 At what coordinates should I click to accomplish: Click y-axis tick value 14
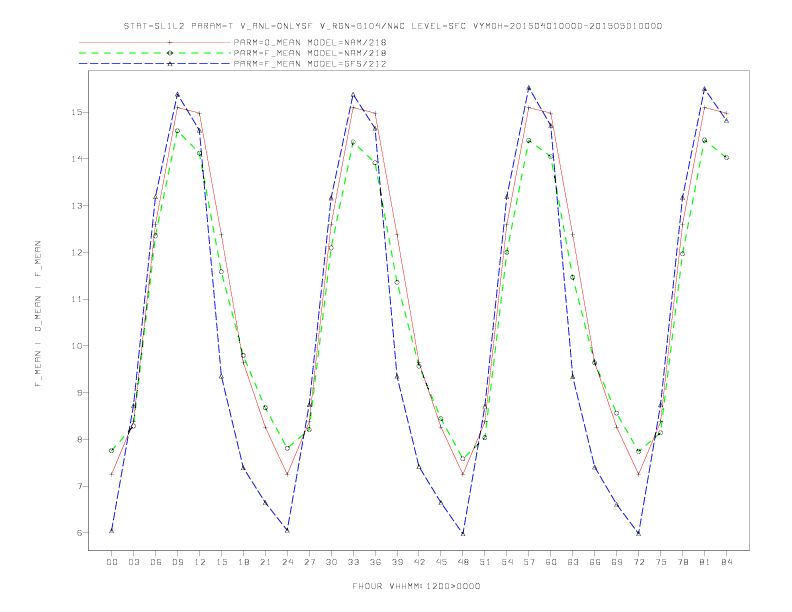click(77, 159)
